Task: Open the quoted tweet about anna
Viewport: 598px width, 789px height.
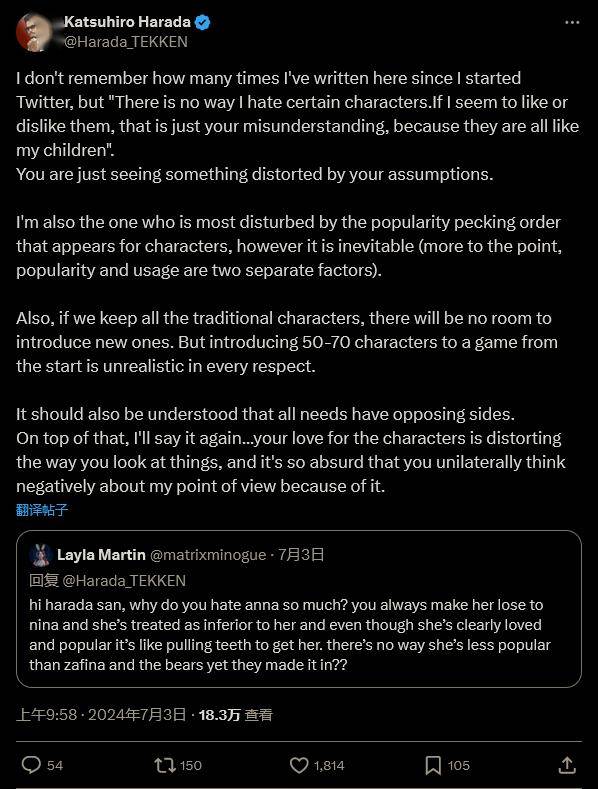Action: (299, 609)
